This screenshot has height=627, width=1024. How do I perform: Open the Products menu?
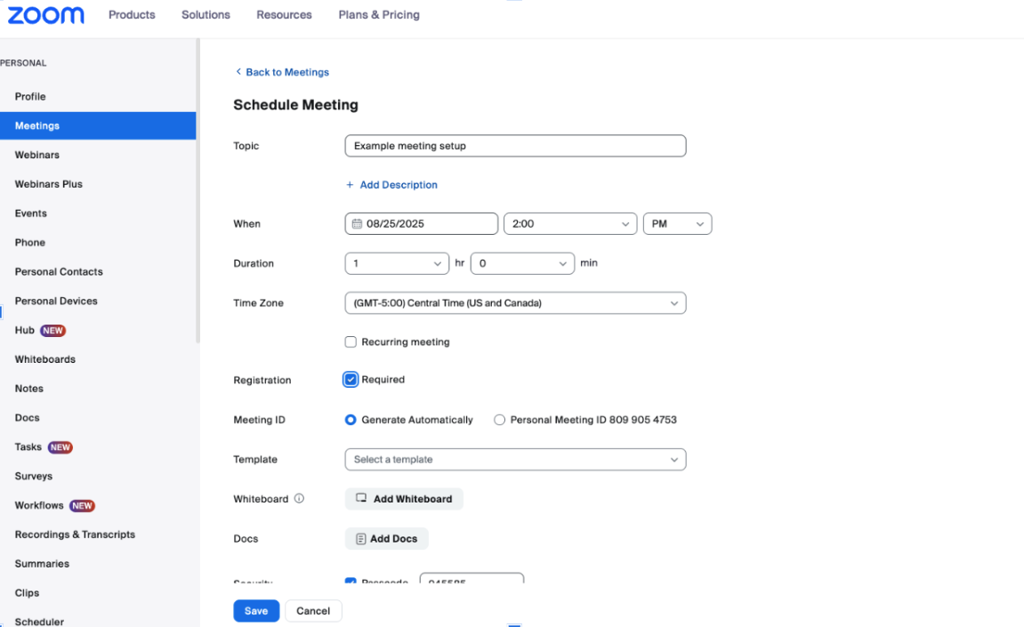click(x=132, y=15)
